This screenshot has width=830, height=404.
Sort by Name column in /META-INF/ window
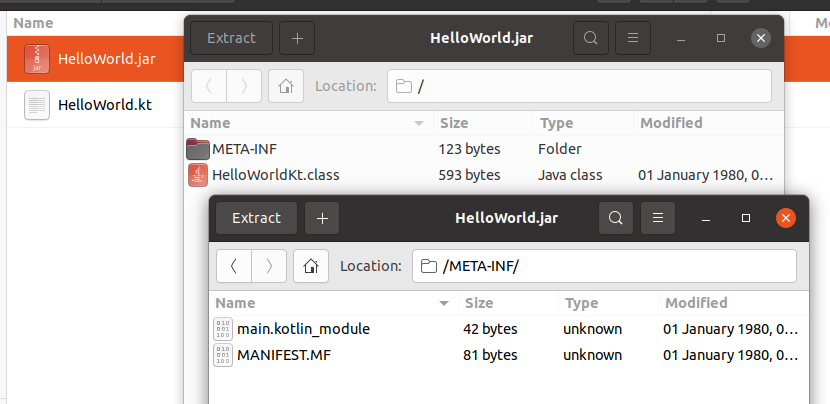tap(333, 303)
